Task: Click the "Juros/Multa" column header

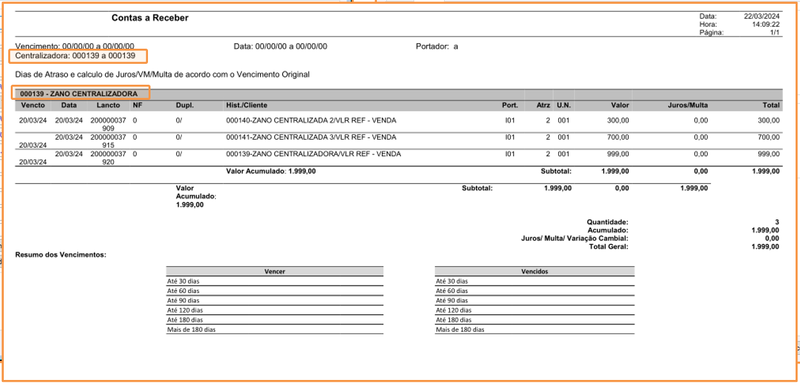Action: pos(688,106)
